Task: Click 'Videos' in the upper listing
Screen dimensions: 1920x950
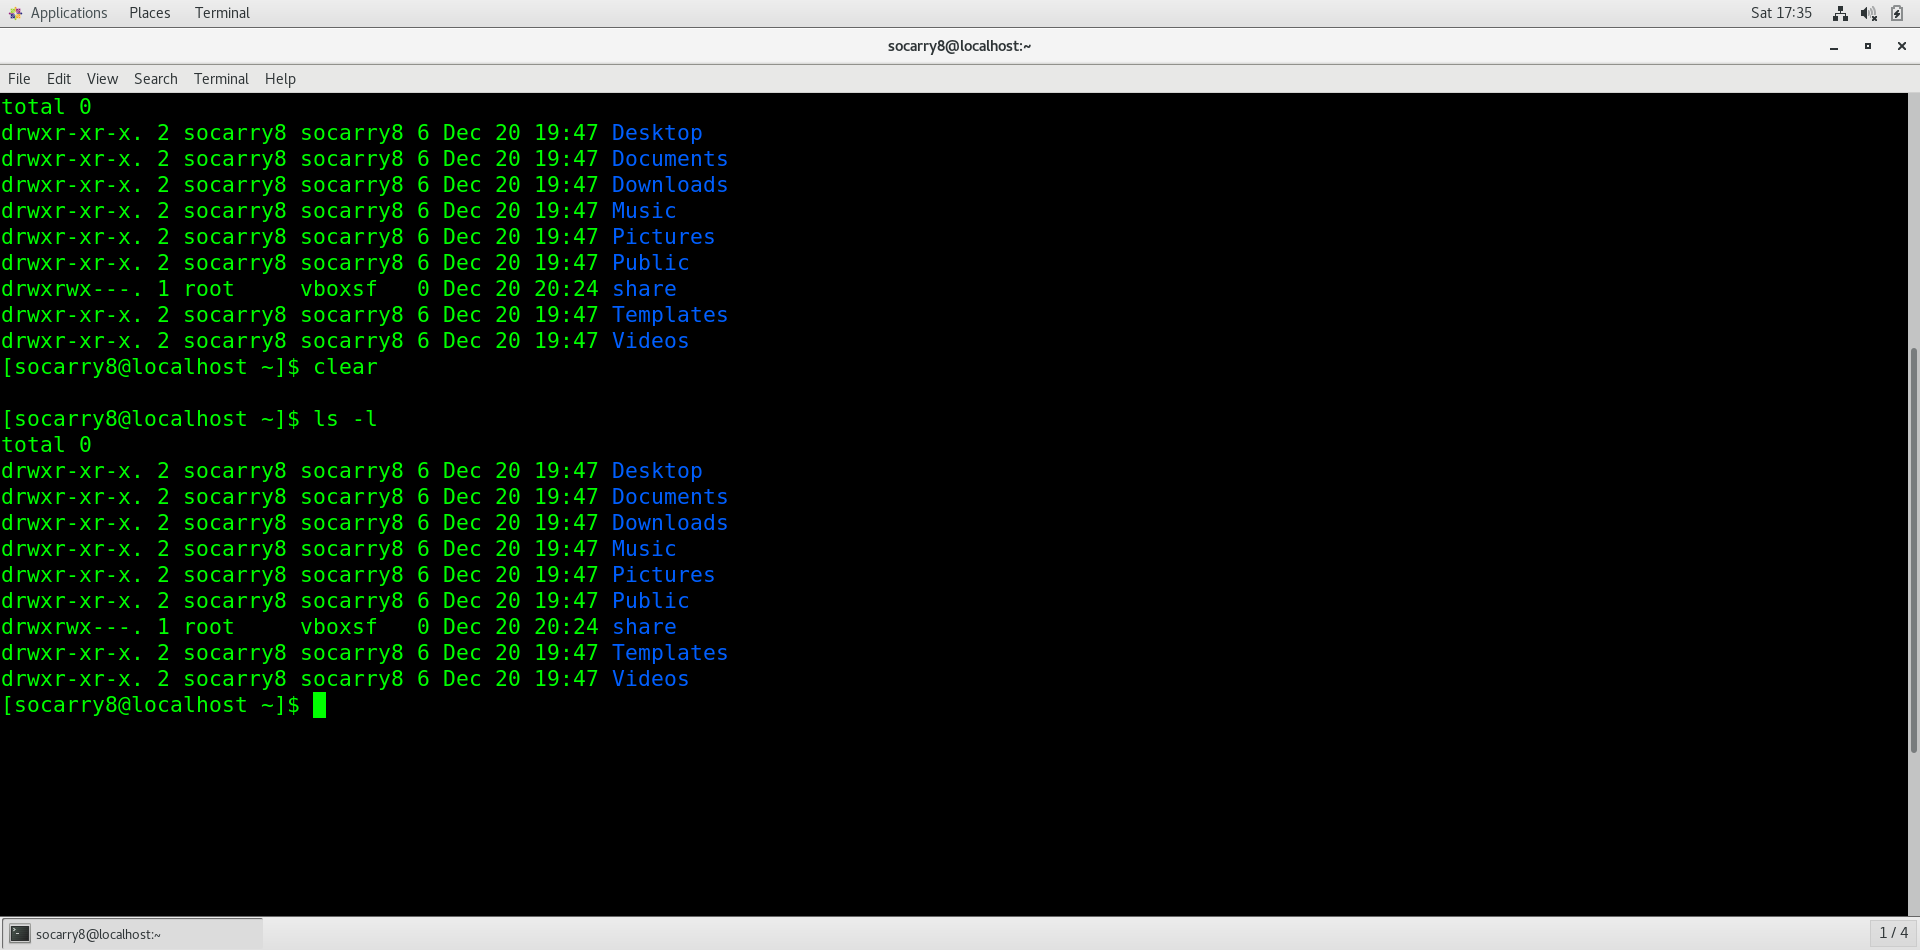Action: coord(650,341)
